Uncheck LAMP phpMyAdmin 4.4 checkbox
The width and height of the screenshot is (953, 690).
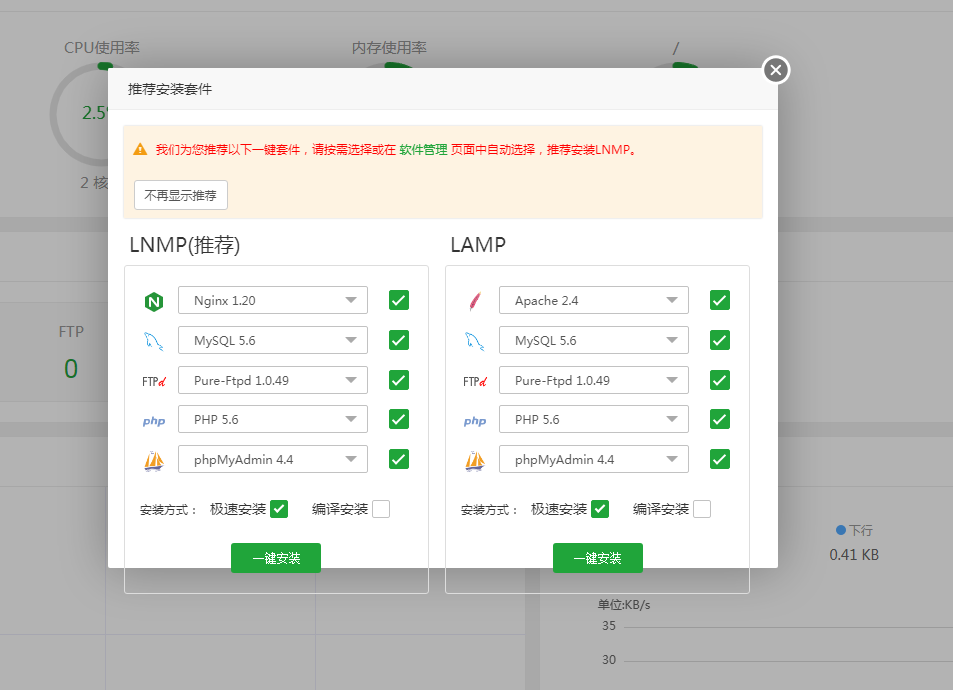(x=720, y=459)
